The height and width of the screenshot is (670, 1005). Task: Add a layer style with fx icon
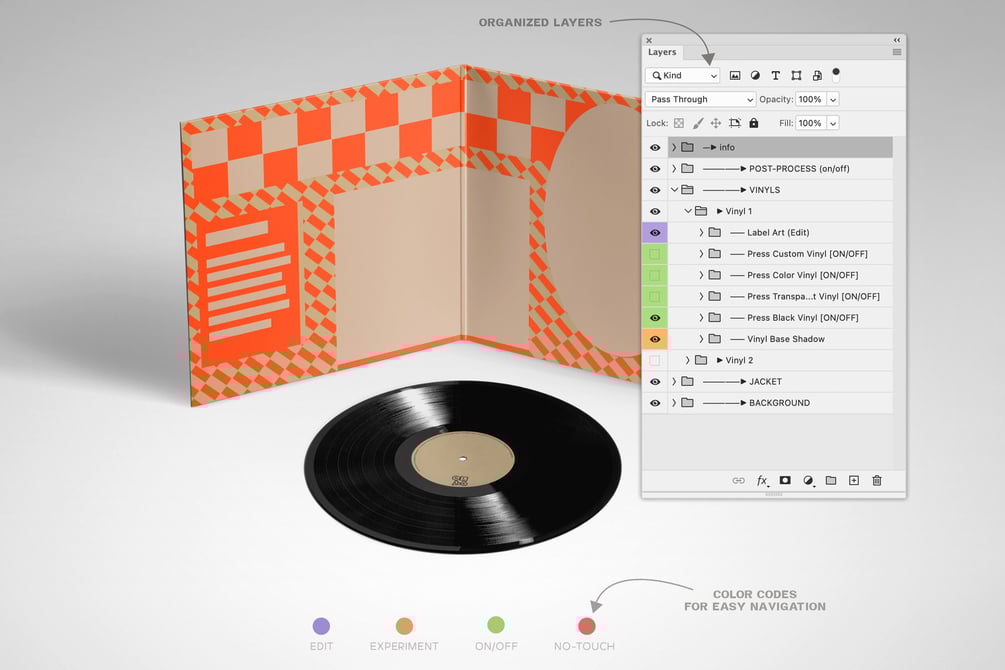[762, 480]
